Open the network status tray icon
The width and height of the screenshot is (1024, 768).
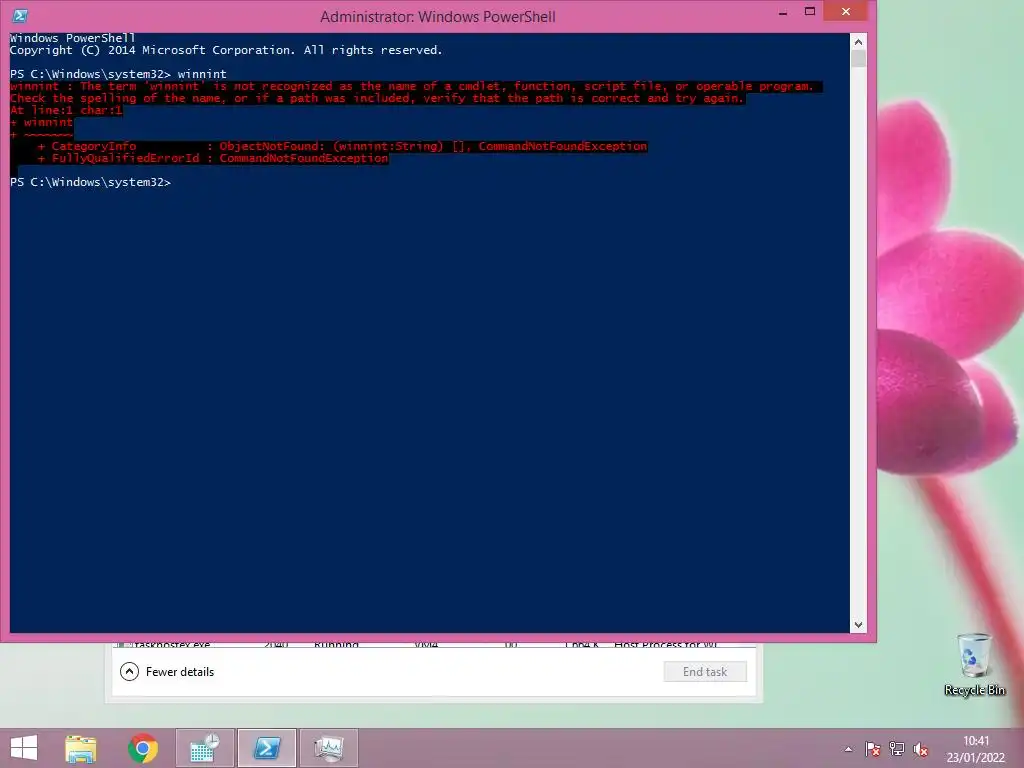(x=897, y=749)
